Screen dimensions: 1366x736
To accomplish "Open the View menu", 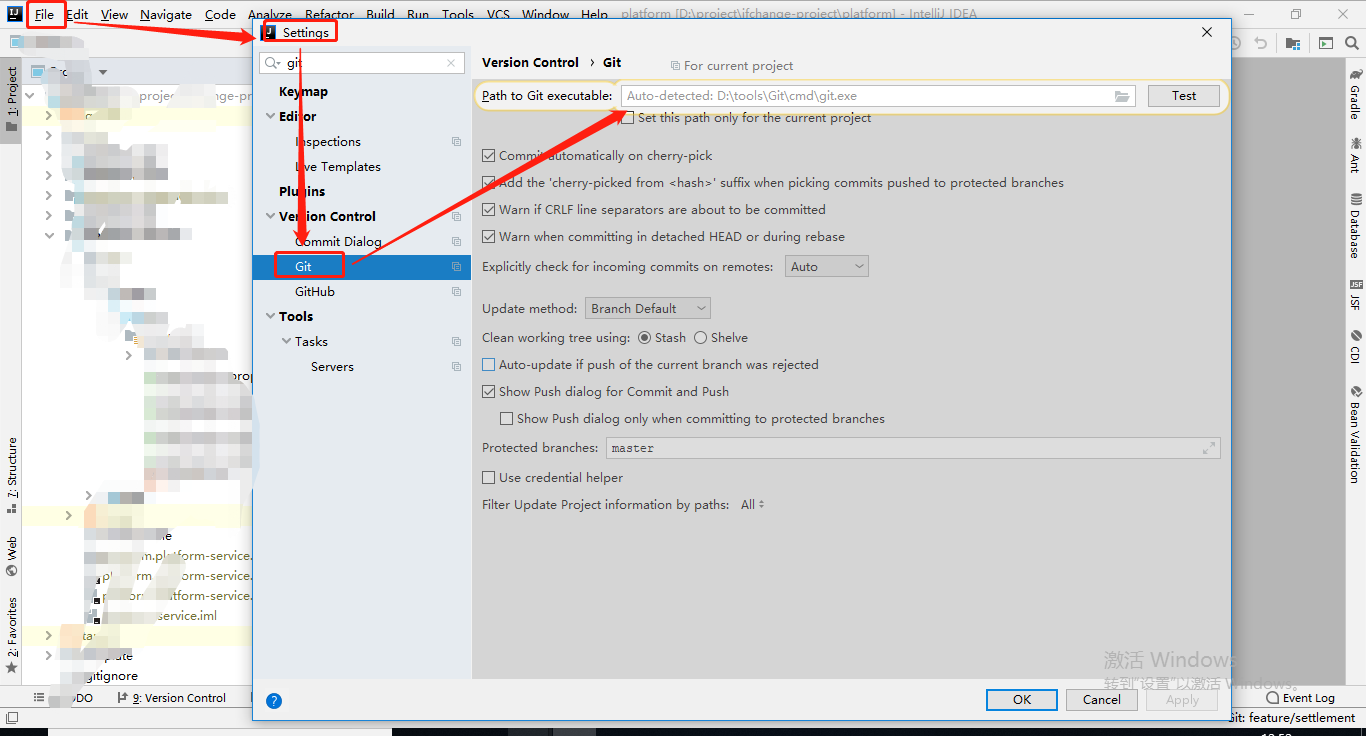I will click(114, 15).
